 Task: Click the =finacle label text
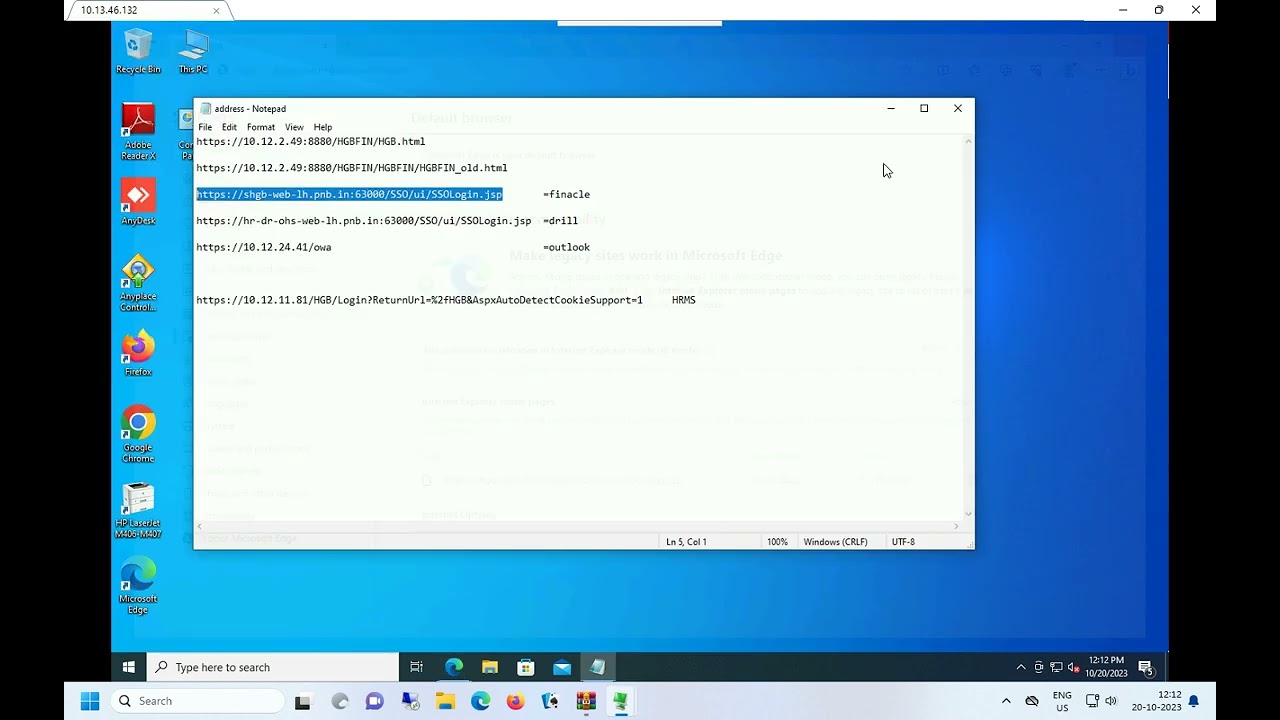[566, 194]
